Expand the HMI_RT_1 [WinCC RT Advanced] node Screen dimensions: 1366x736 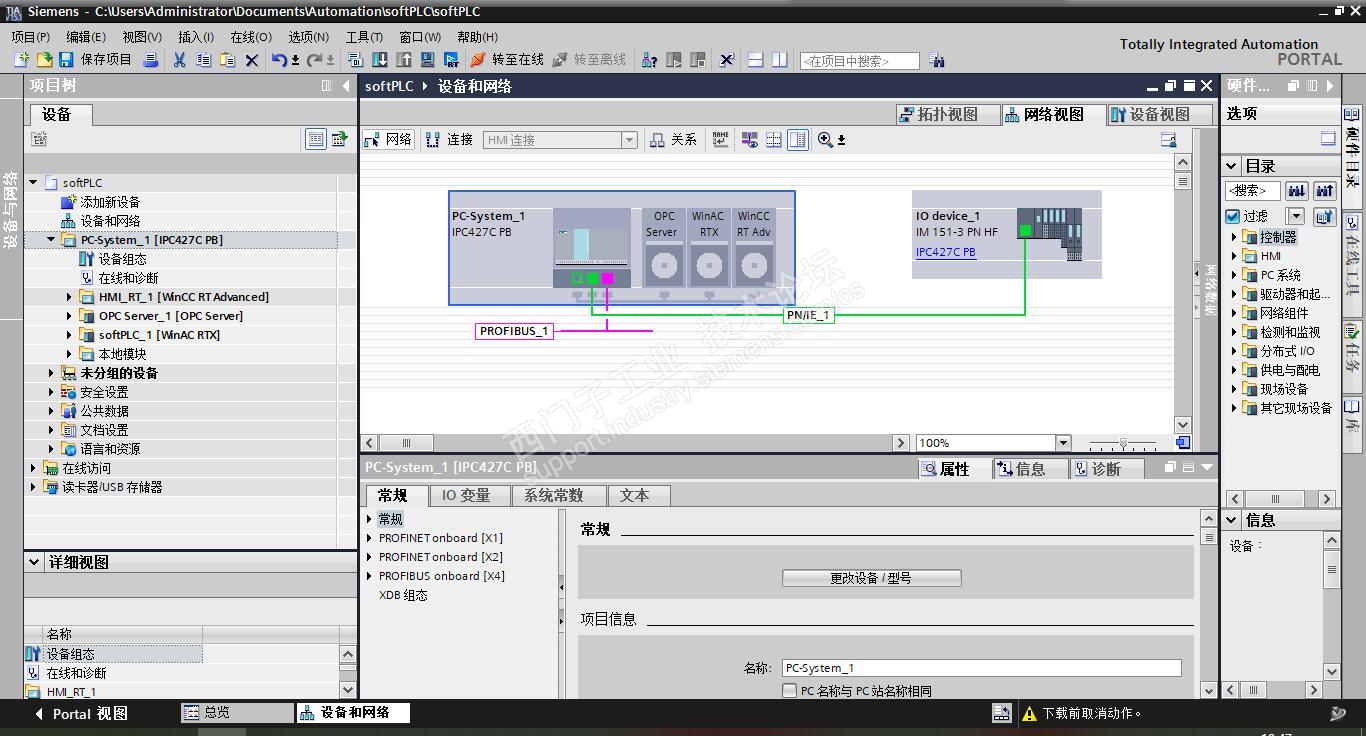[70, 297]
